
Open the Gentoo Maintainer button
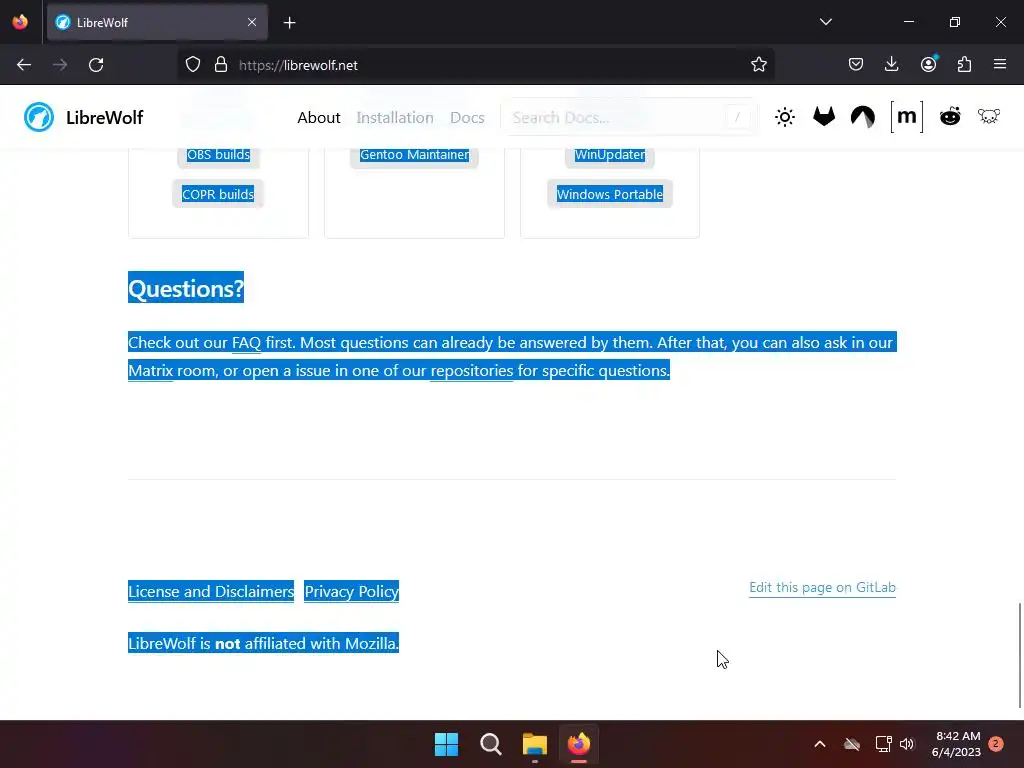pos(414,155)
